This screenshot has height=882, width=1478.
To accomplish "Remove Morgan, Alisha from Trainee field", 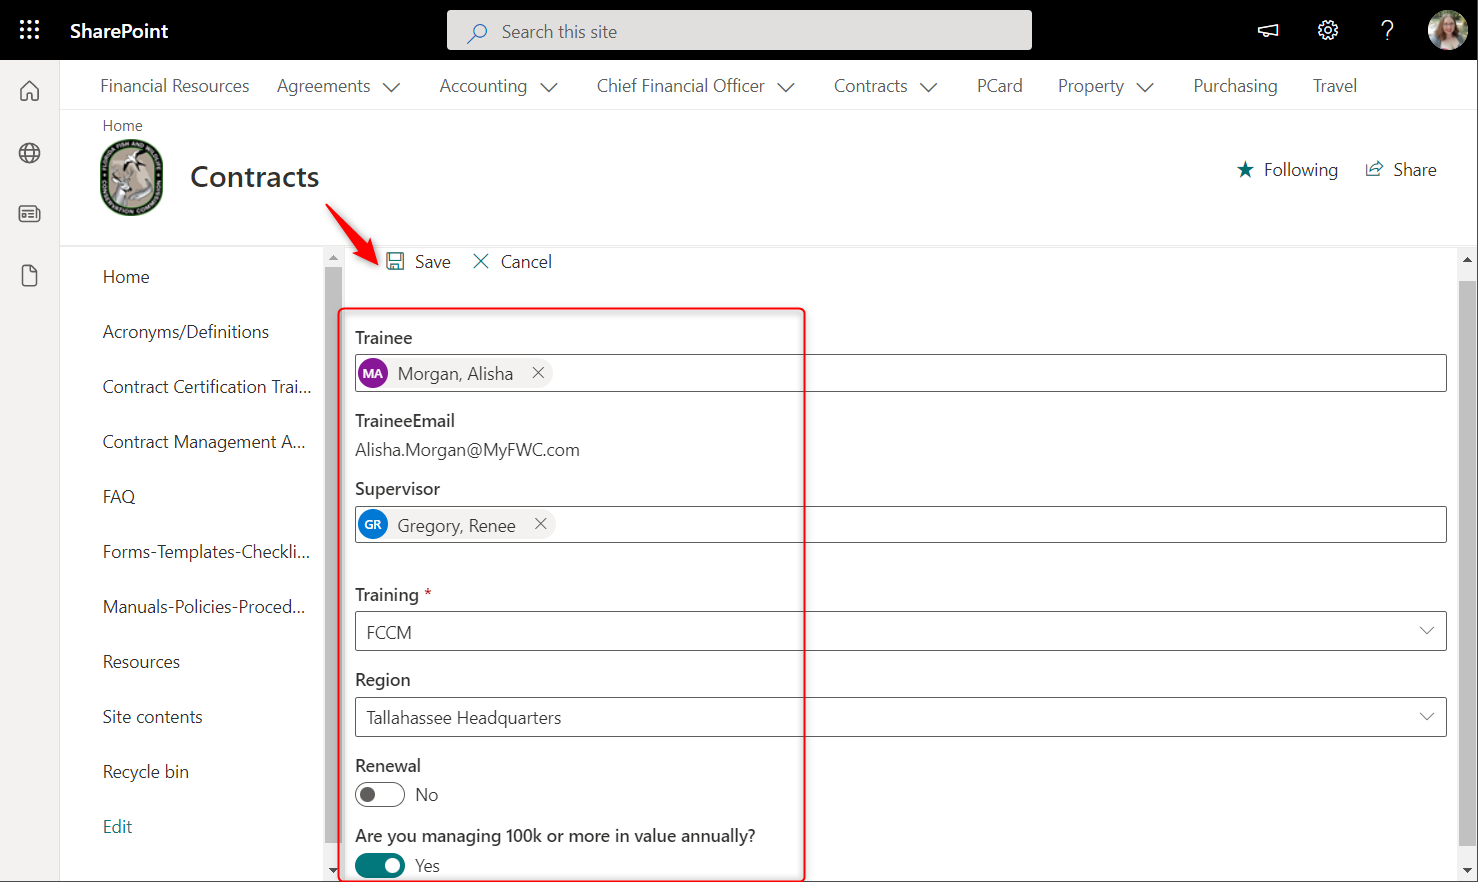I will [538, 372].
